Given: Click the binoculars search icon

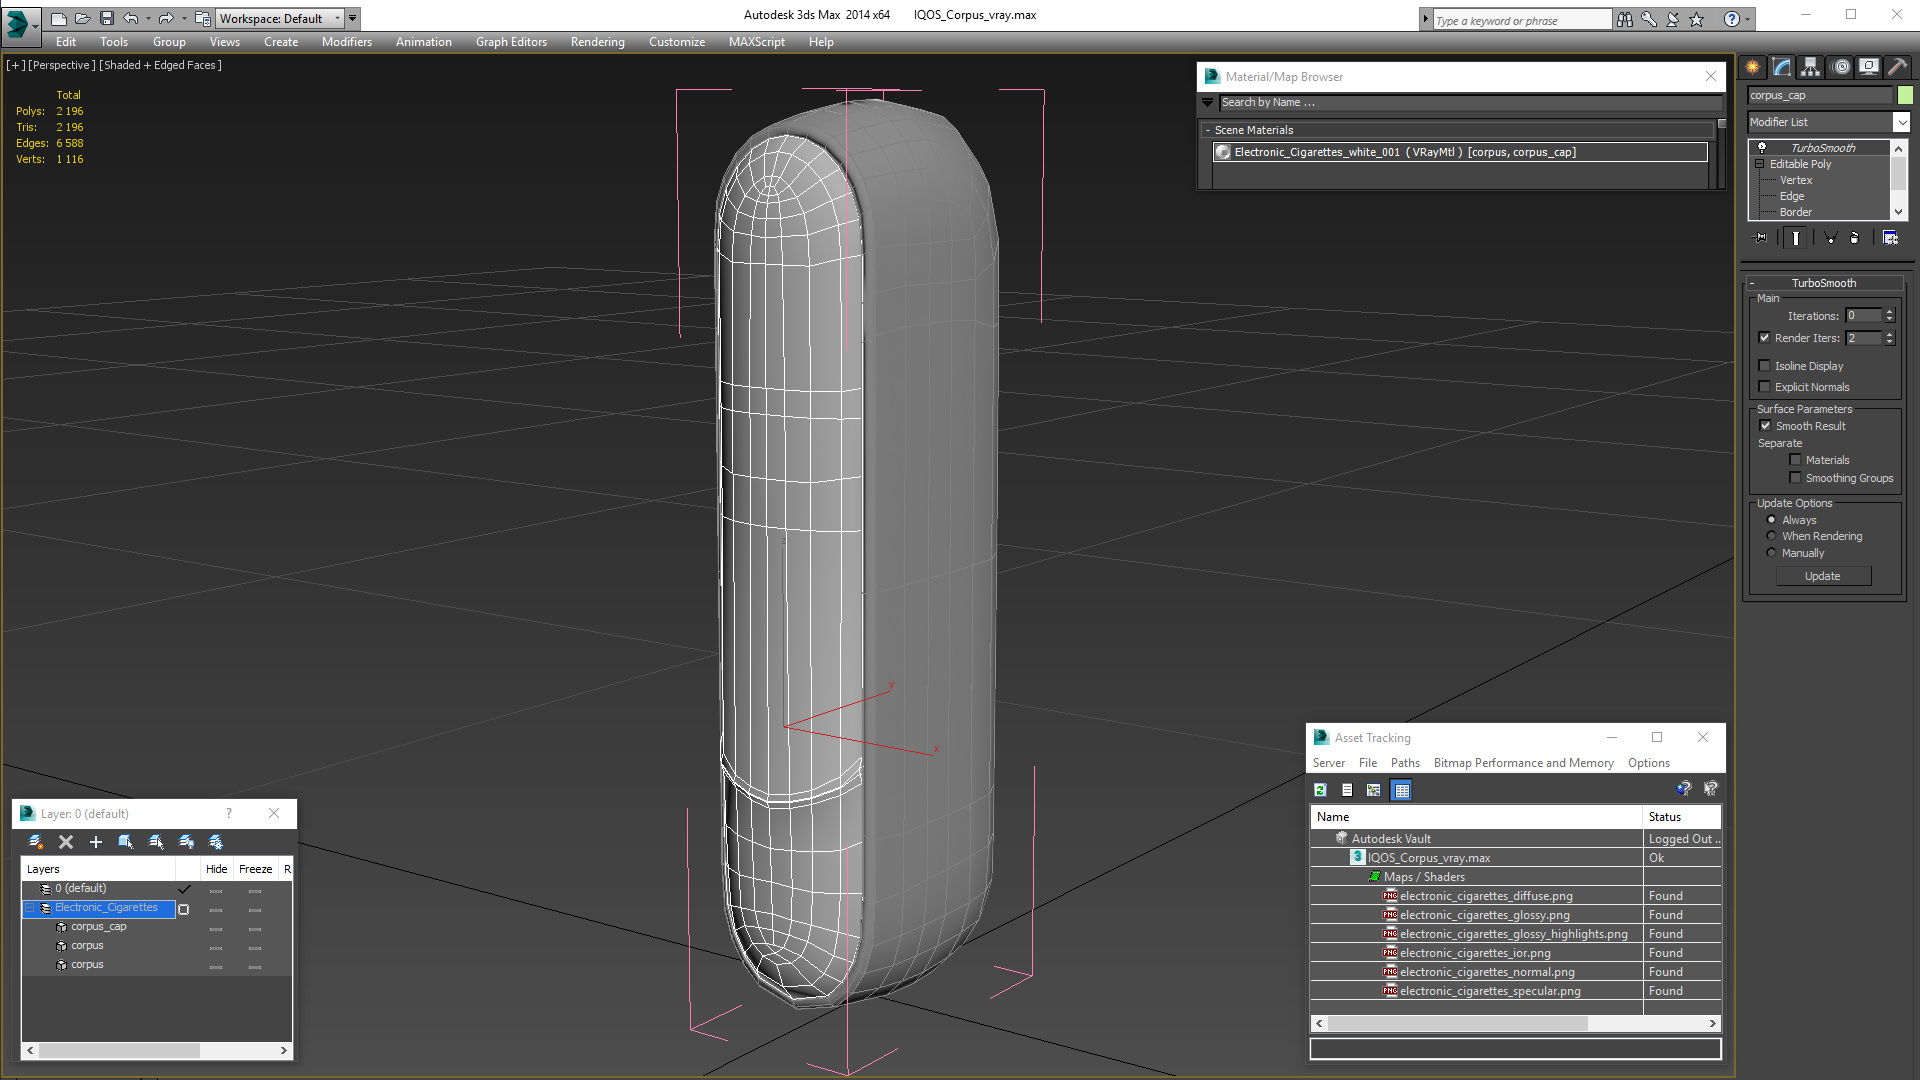Looking at the screenshot, I should coord(1625,19).
